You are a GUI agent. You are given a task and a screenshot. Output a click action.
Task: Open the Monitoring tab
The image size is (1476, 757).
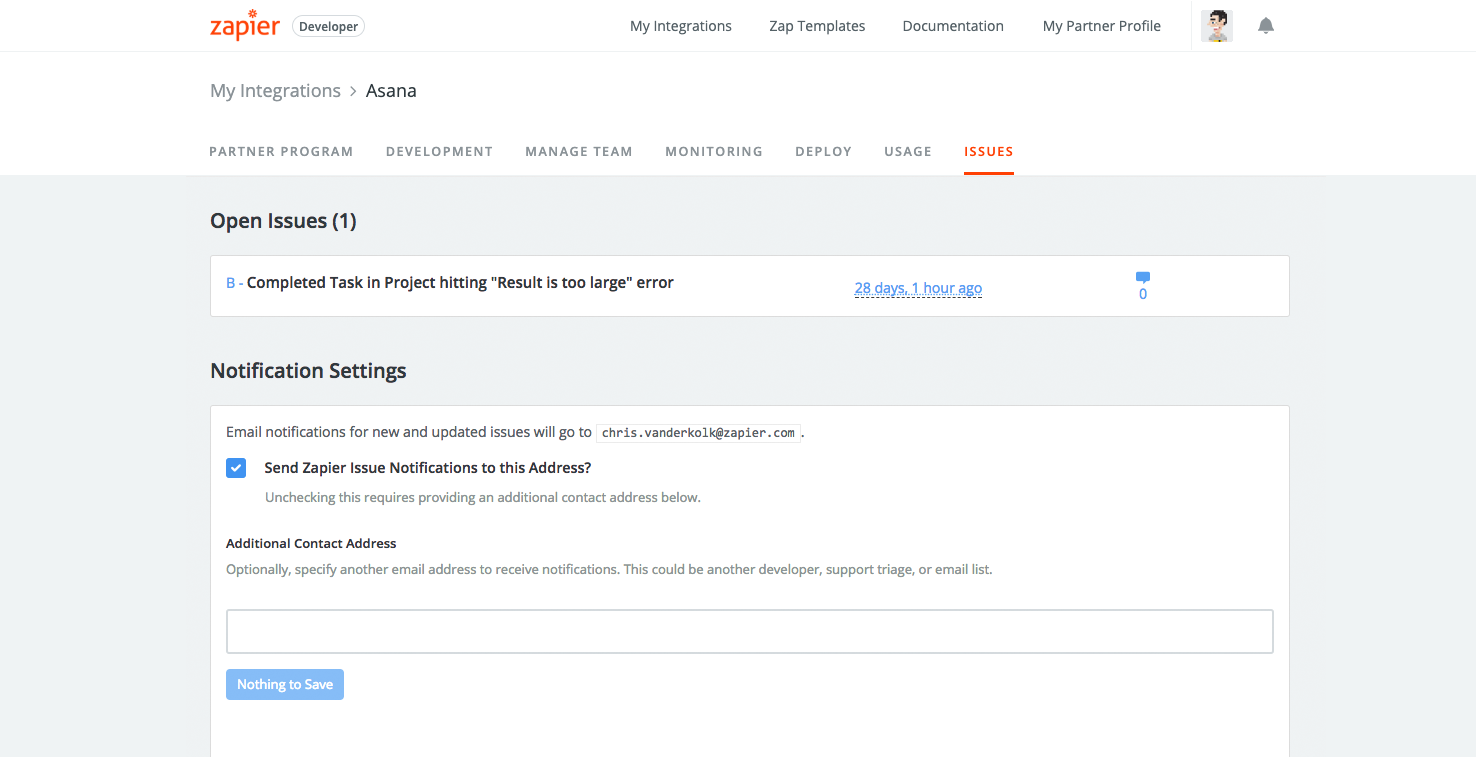coord(714,152)
